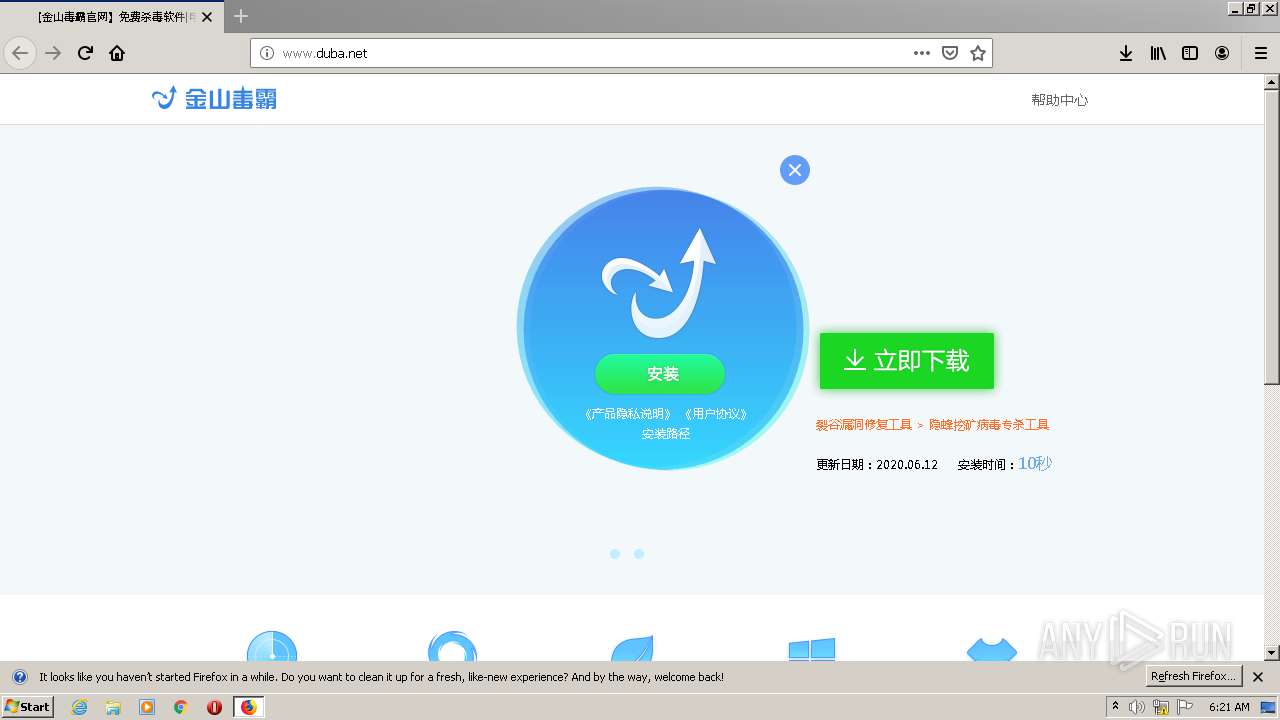Click the volume speaker tray icon
This screenshot has height=720, width=1280.
click(1137, 707)
